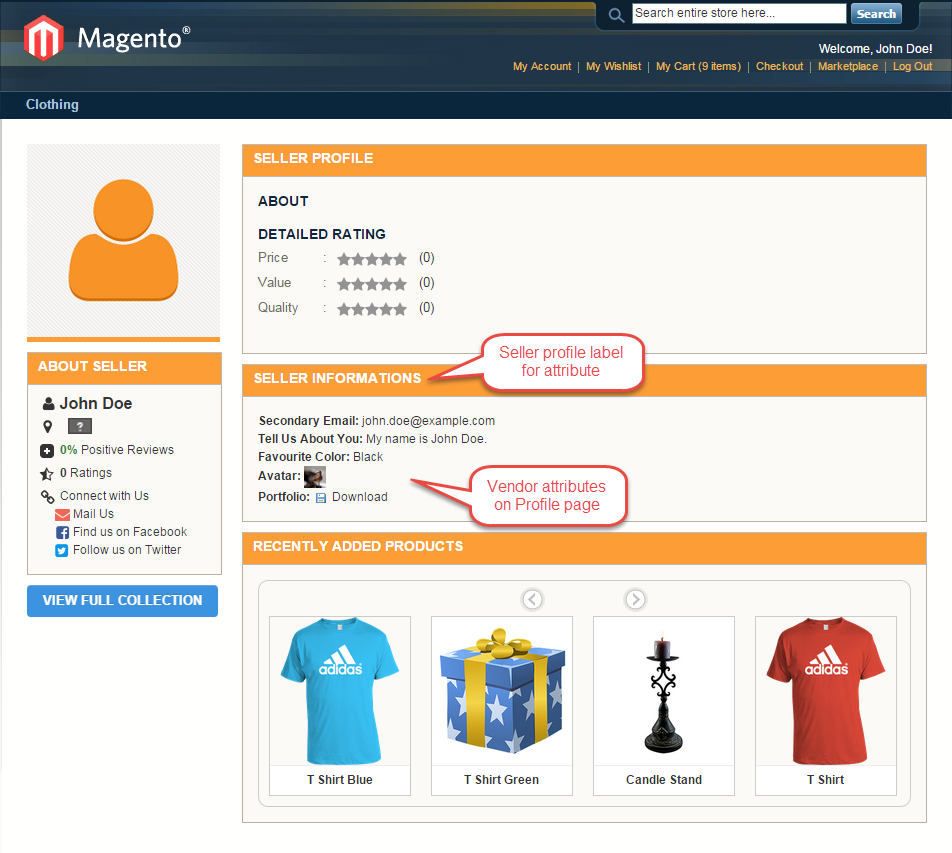Click the Twitter bird icon
Viewport: 952px width, 853px height.
pyautogui.click(x=62, y=549)
